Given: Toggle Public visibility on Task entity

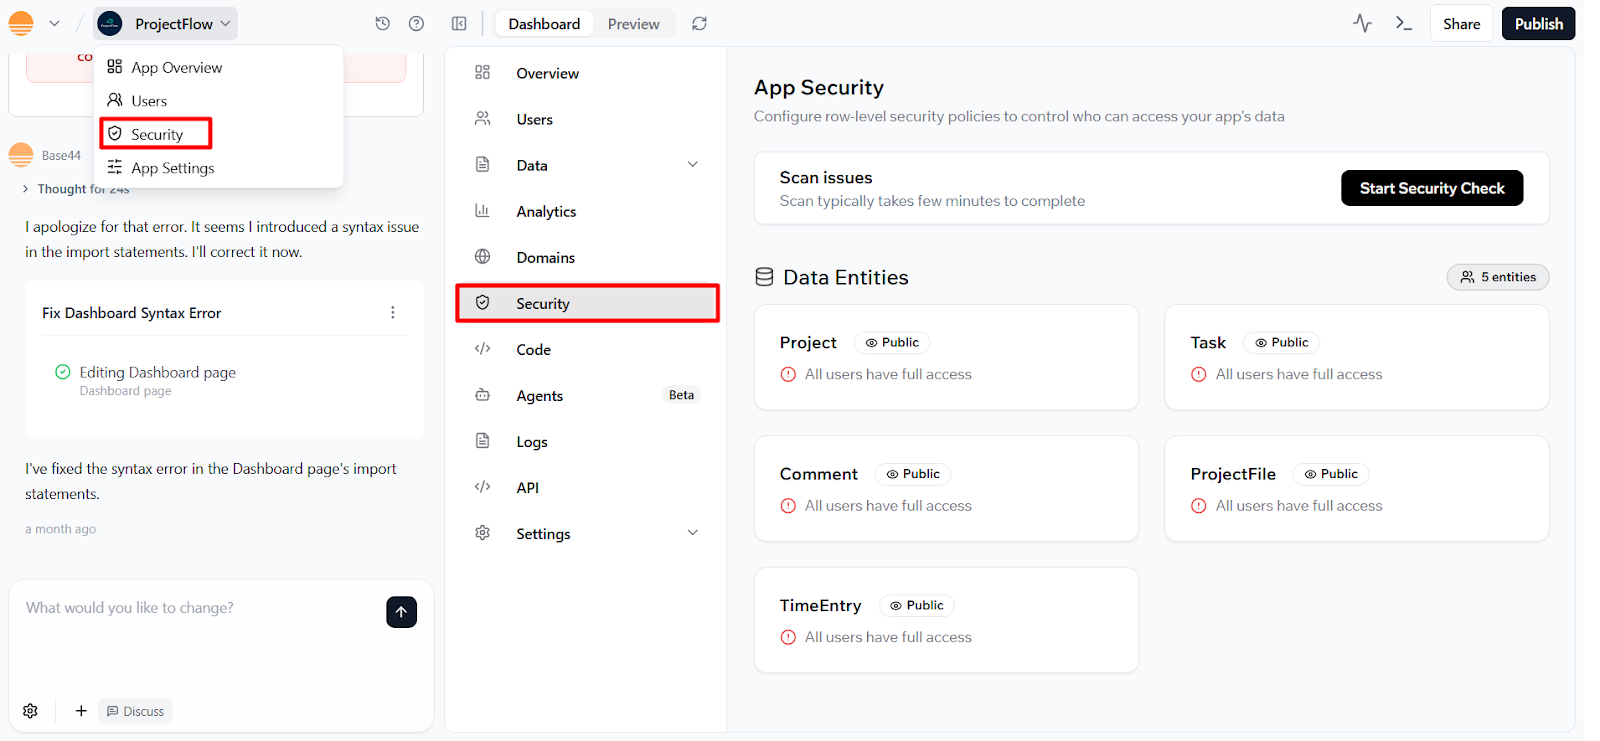Looking at the screenshot, I should pos(1282,342).
